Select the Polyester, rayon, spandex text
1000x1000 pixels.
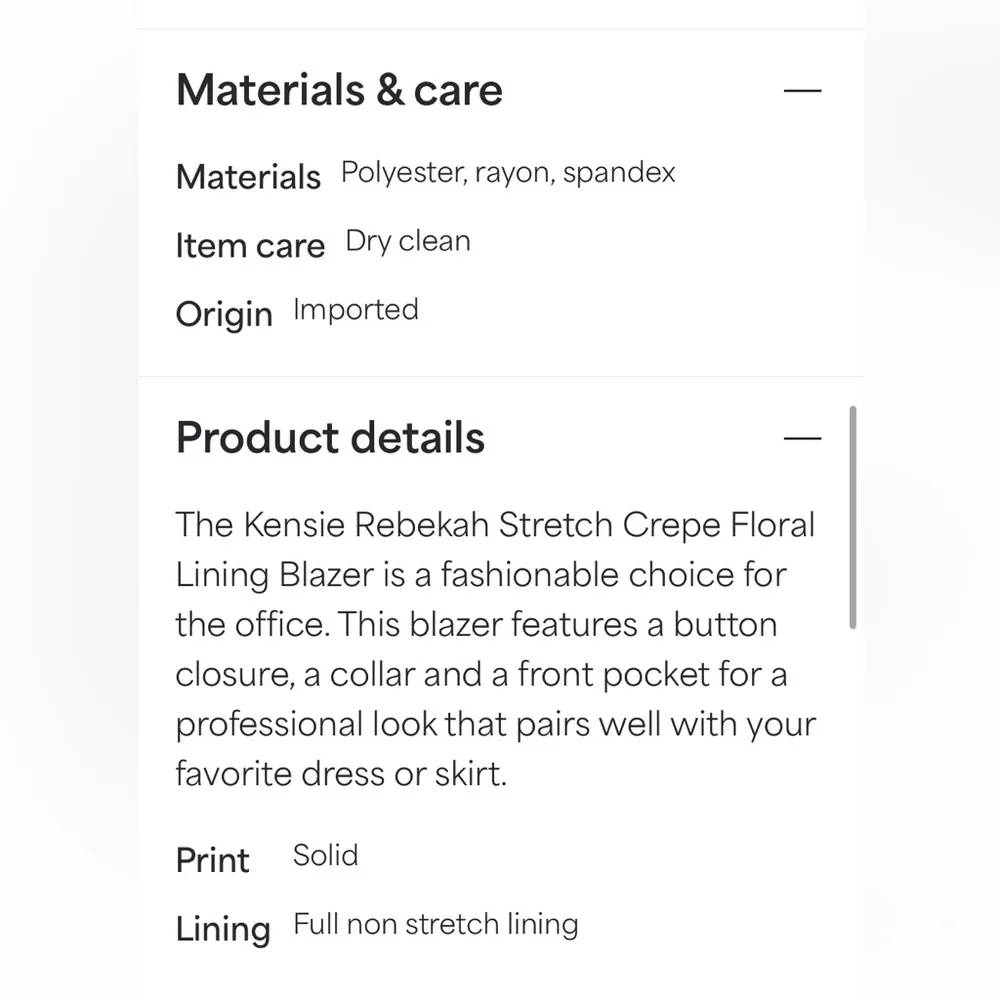click(508, 173)
